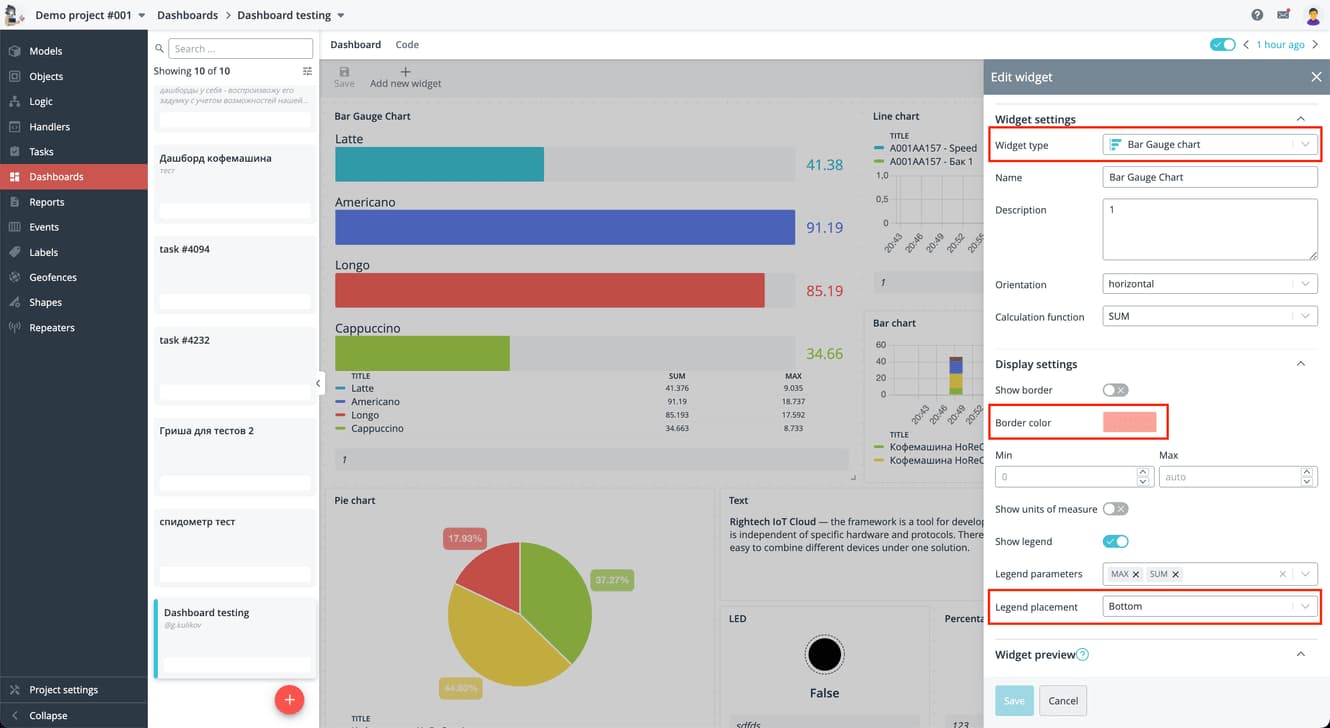Open the Legend placement dropdown
1330x728 pixels.
click(1209, 607)
